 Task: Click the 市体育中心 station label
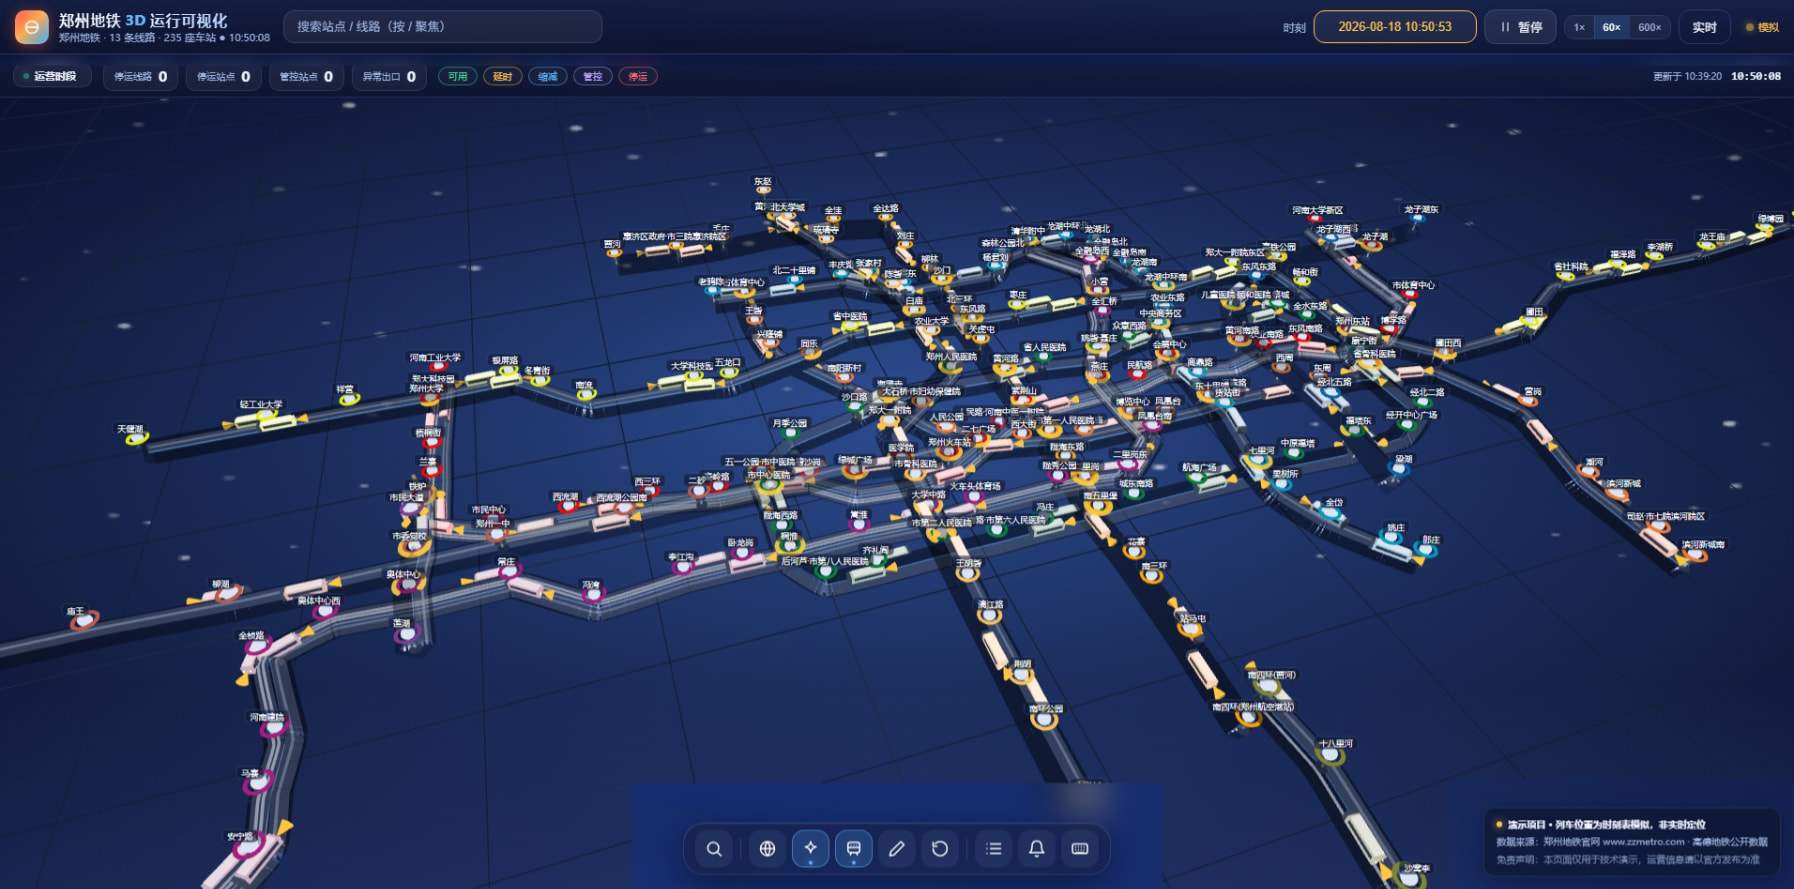tap(1413, 285)
